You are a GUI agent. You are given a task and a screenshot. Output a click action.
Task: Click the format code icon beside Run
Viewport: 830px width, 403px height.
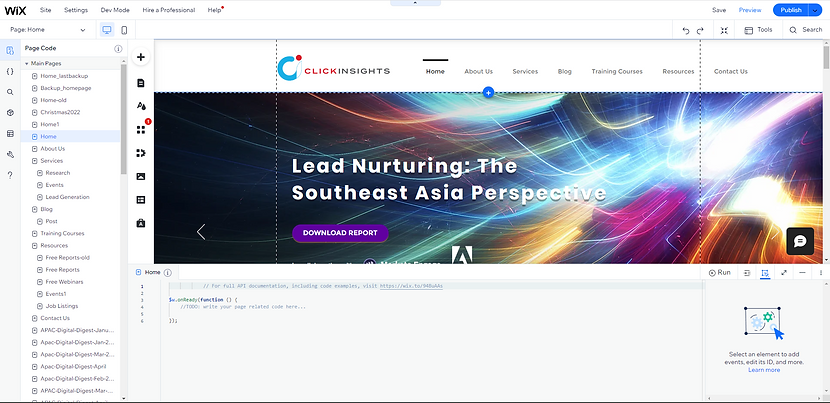pyautogui.click(x=747, y=273)
